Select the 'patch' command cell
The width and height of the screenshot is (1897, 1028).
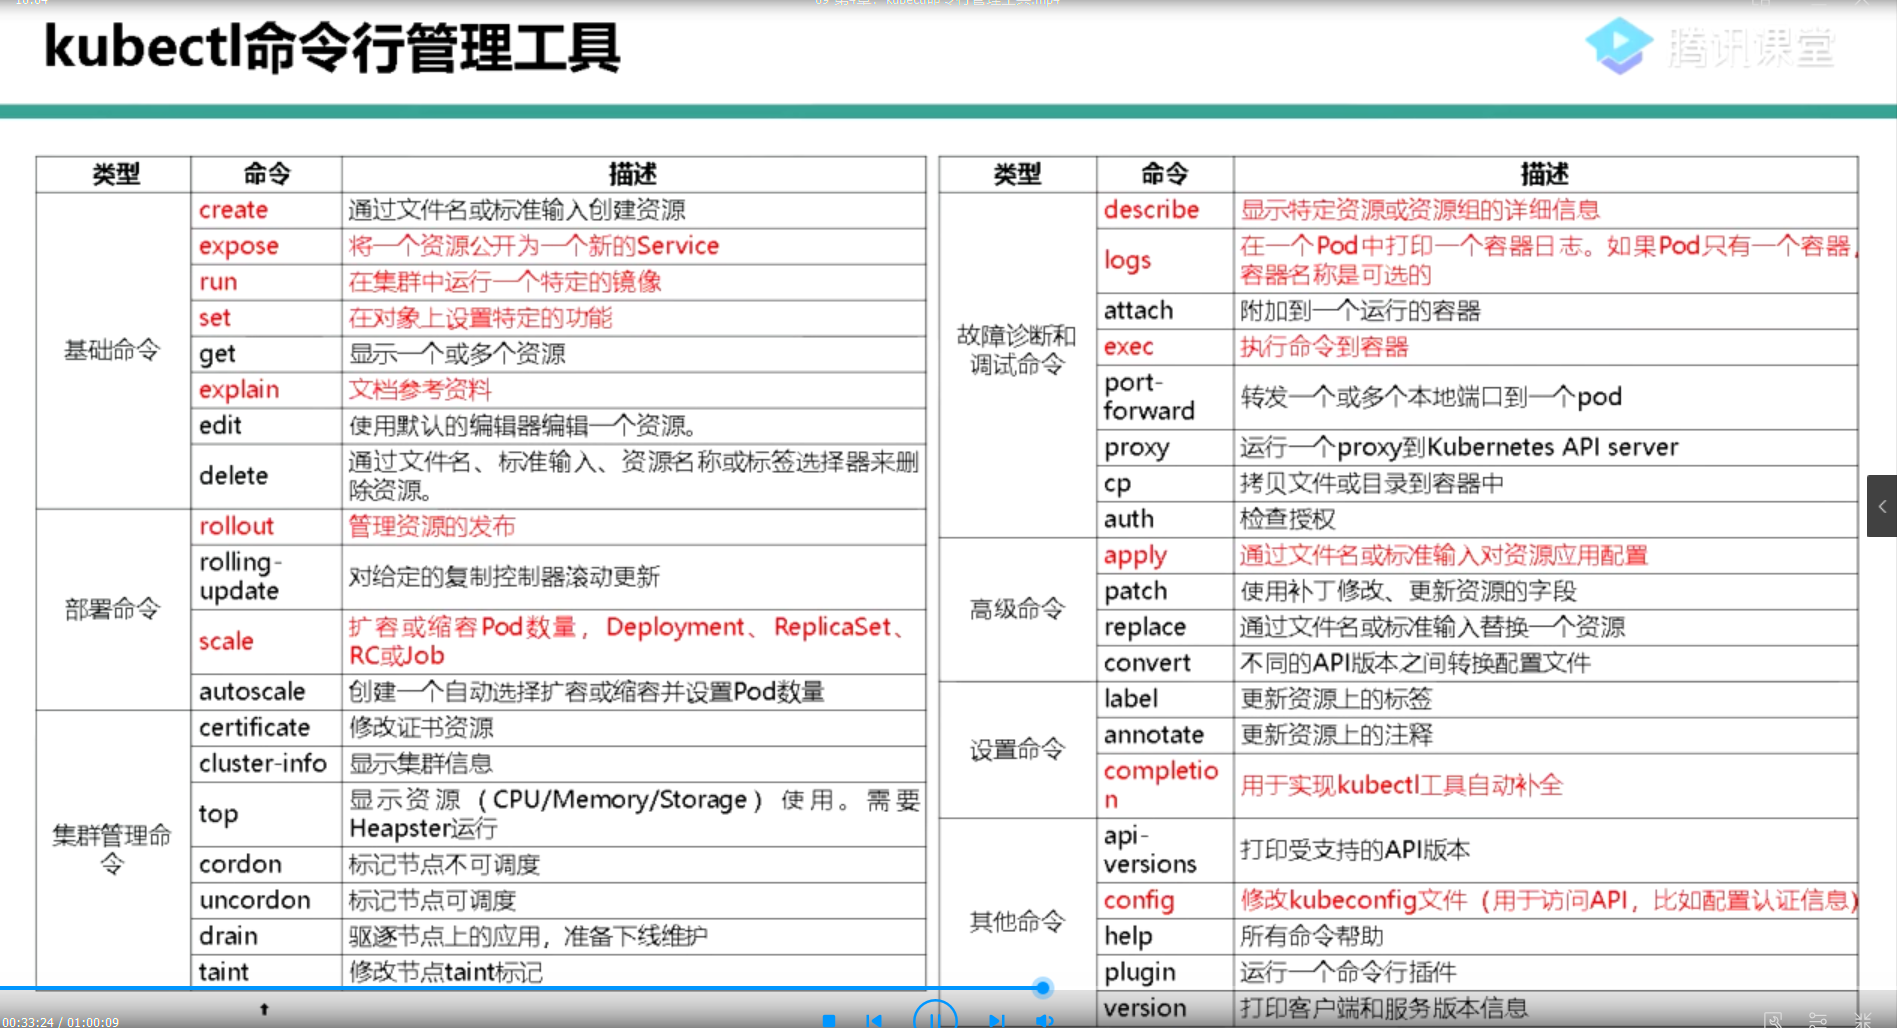[x=1165, y=592]
